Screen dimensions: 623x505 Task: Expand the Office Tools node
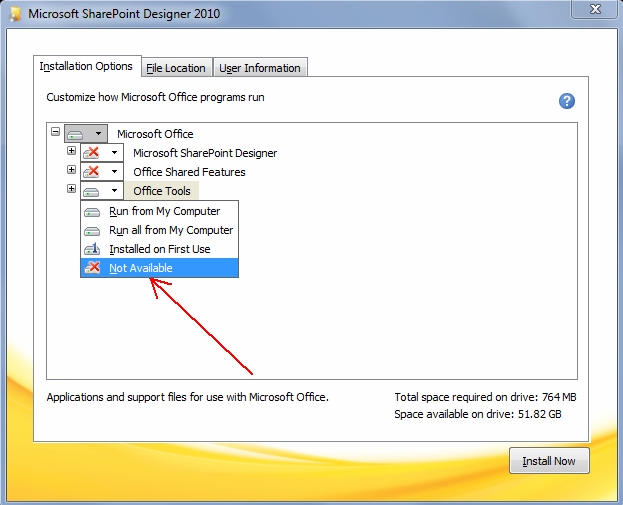(x=72, y=189)
